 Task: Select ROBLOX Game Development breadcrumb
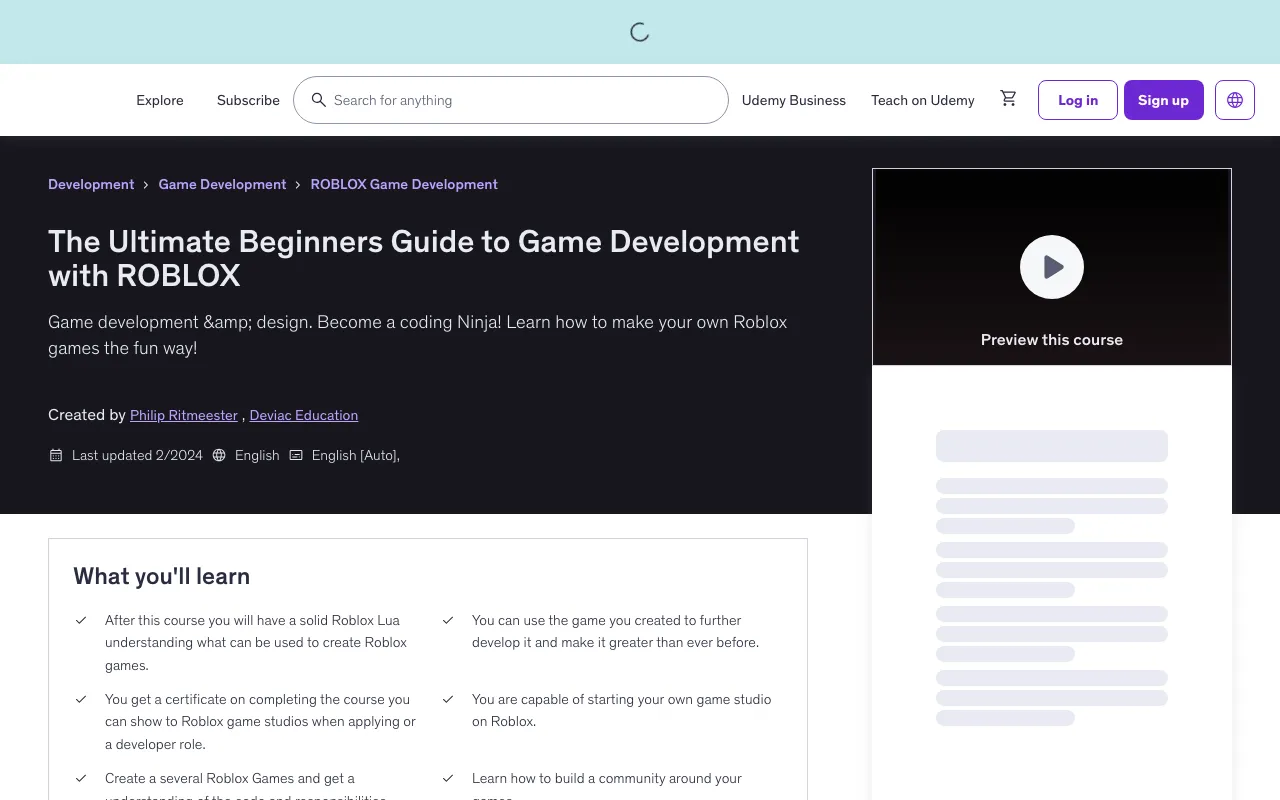point(404,184)
